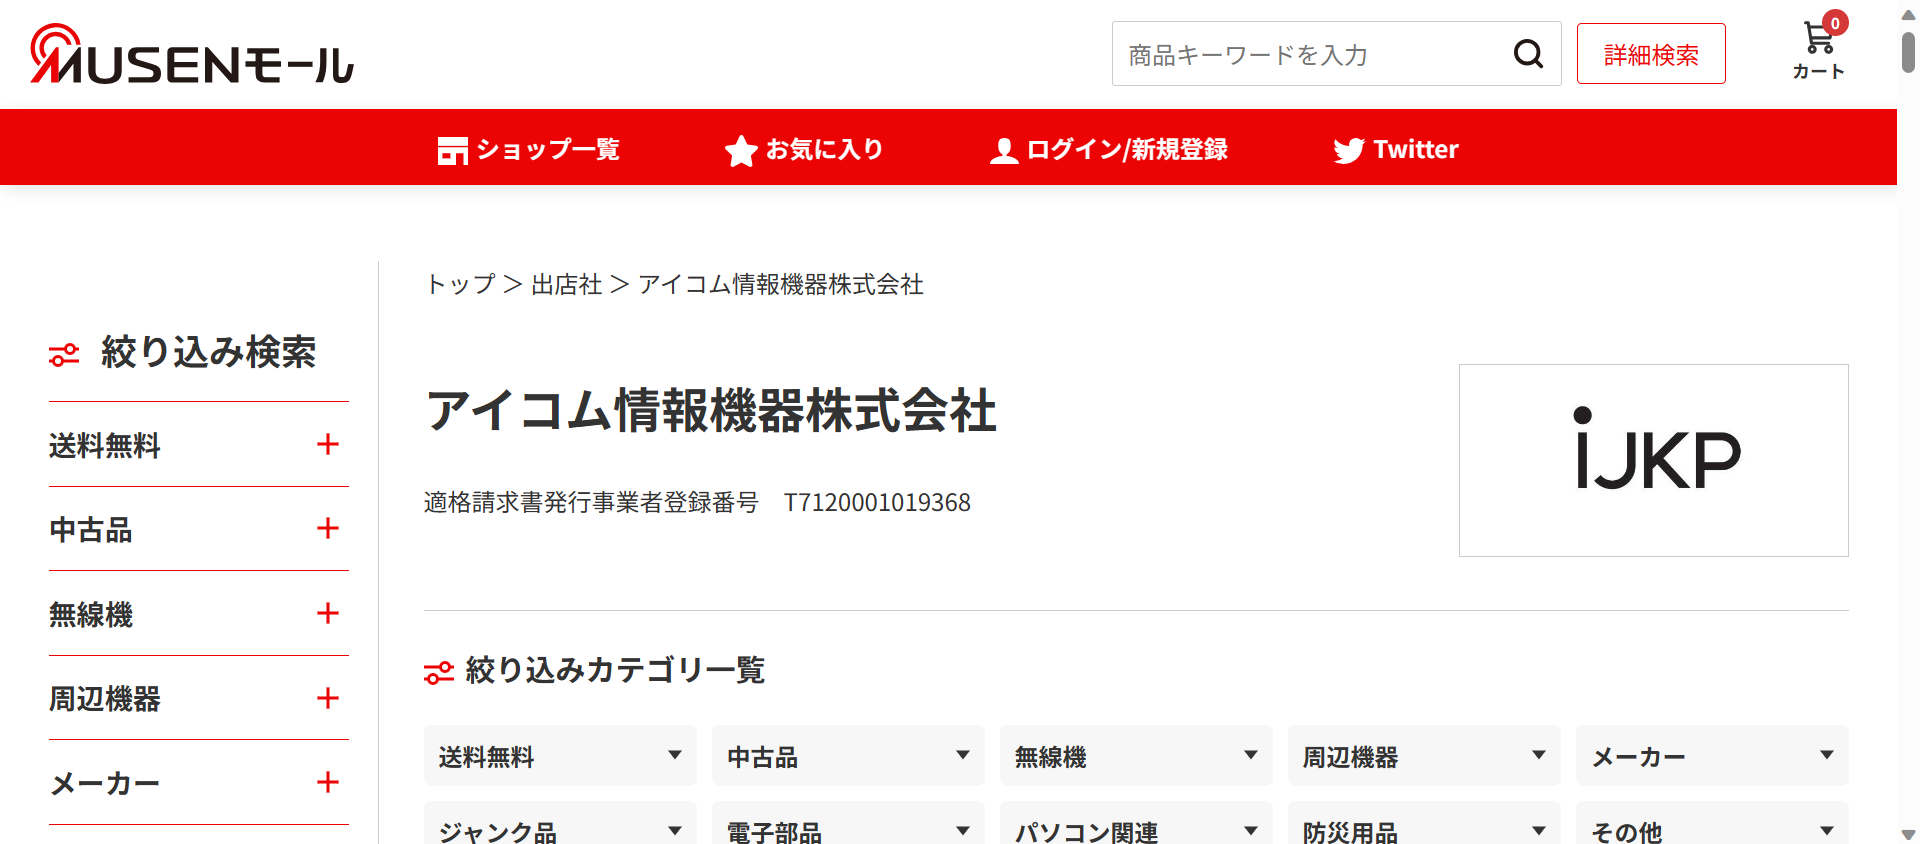Click the scrollbar down arrow
Image resolution: width=1920 pixels, height=844 pixels.
coord(1908,834)
